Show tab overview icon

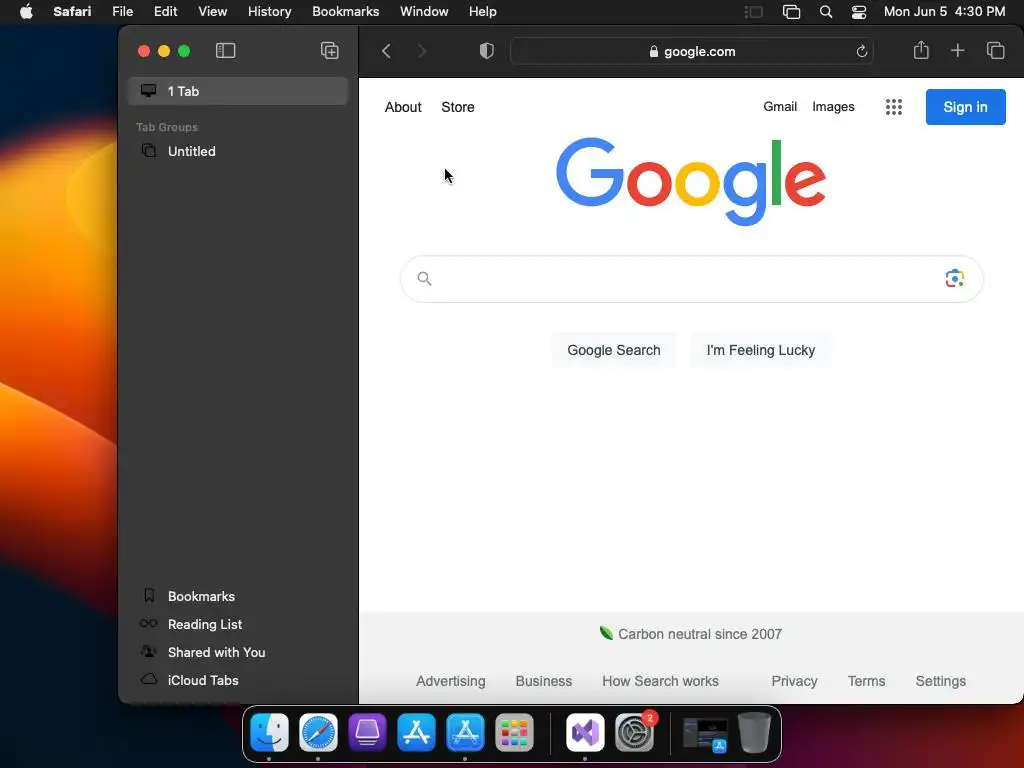pyautogui.click(x=995, y=50)
